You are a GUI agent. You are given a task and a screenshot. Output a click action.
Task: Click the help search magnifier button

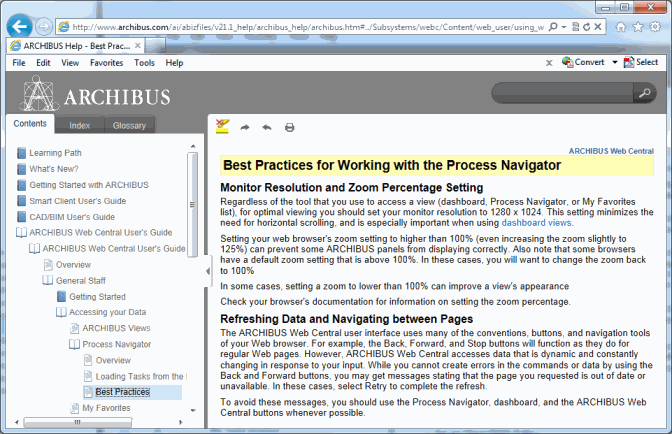click(644, 93)
